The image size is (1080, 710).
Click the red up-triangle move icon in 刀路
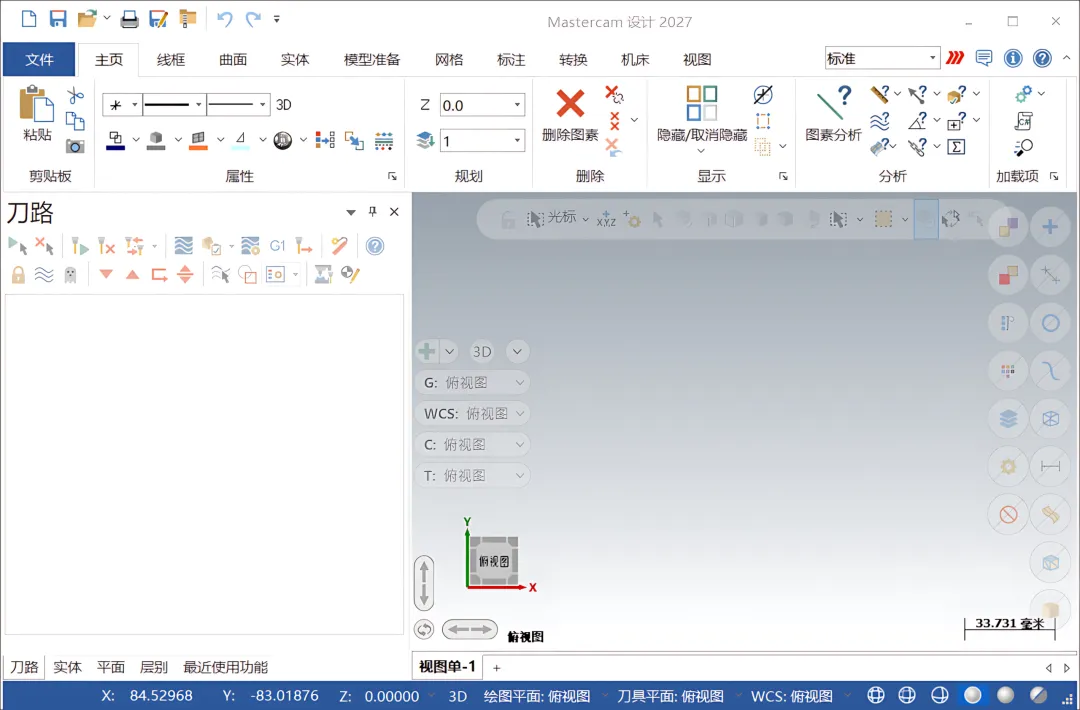coord(133,275)
